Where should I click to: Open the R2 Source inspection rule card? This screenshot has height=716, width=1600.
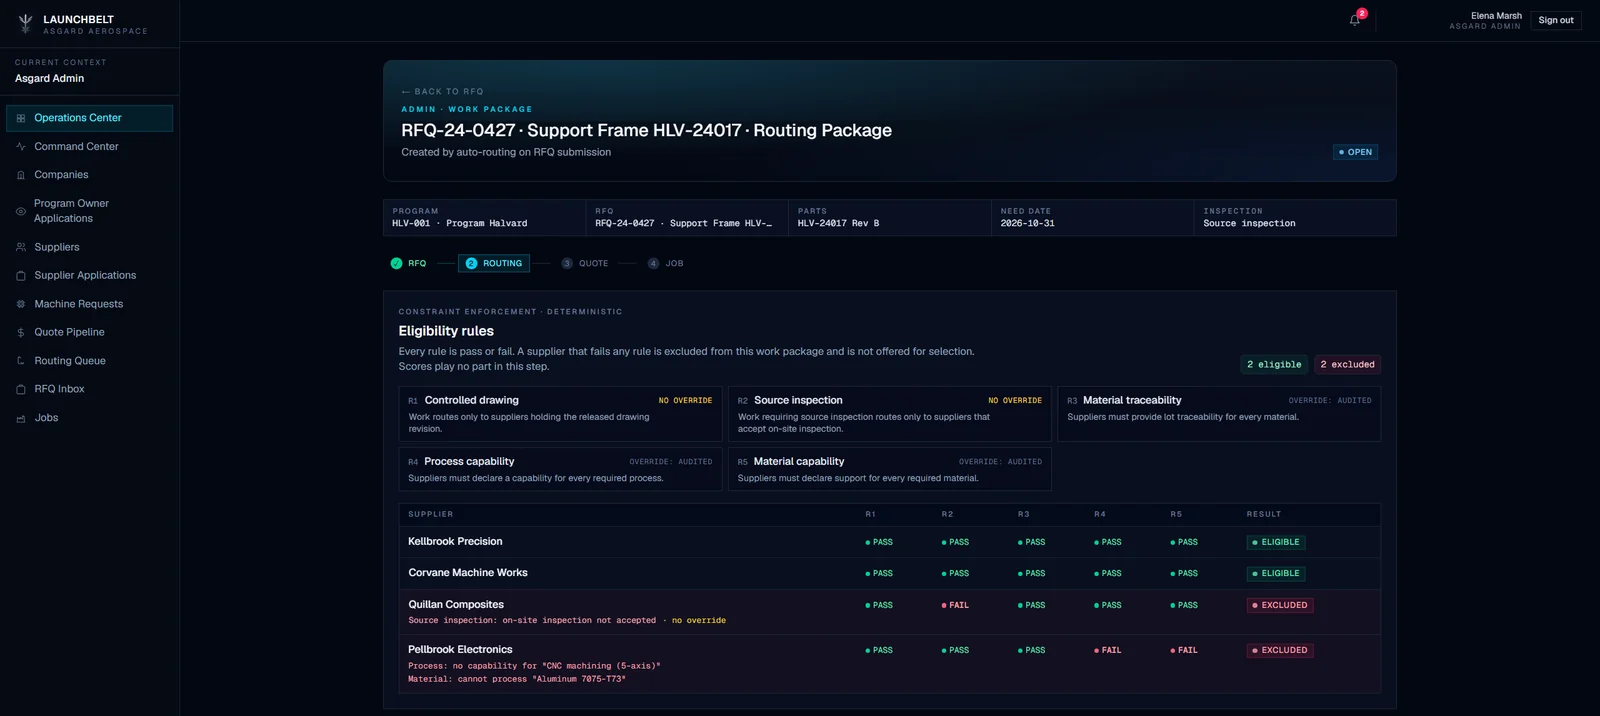click(889, 414)
